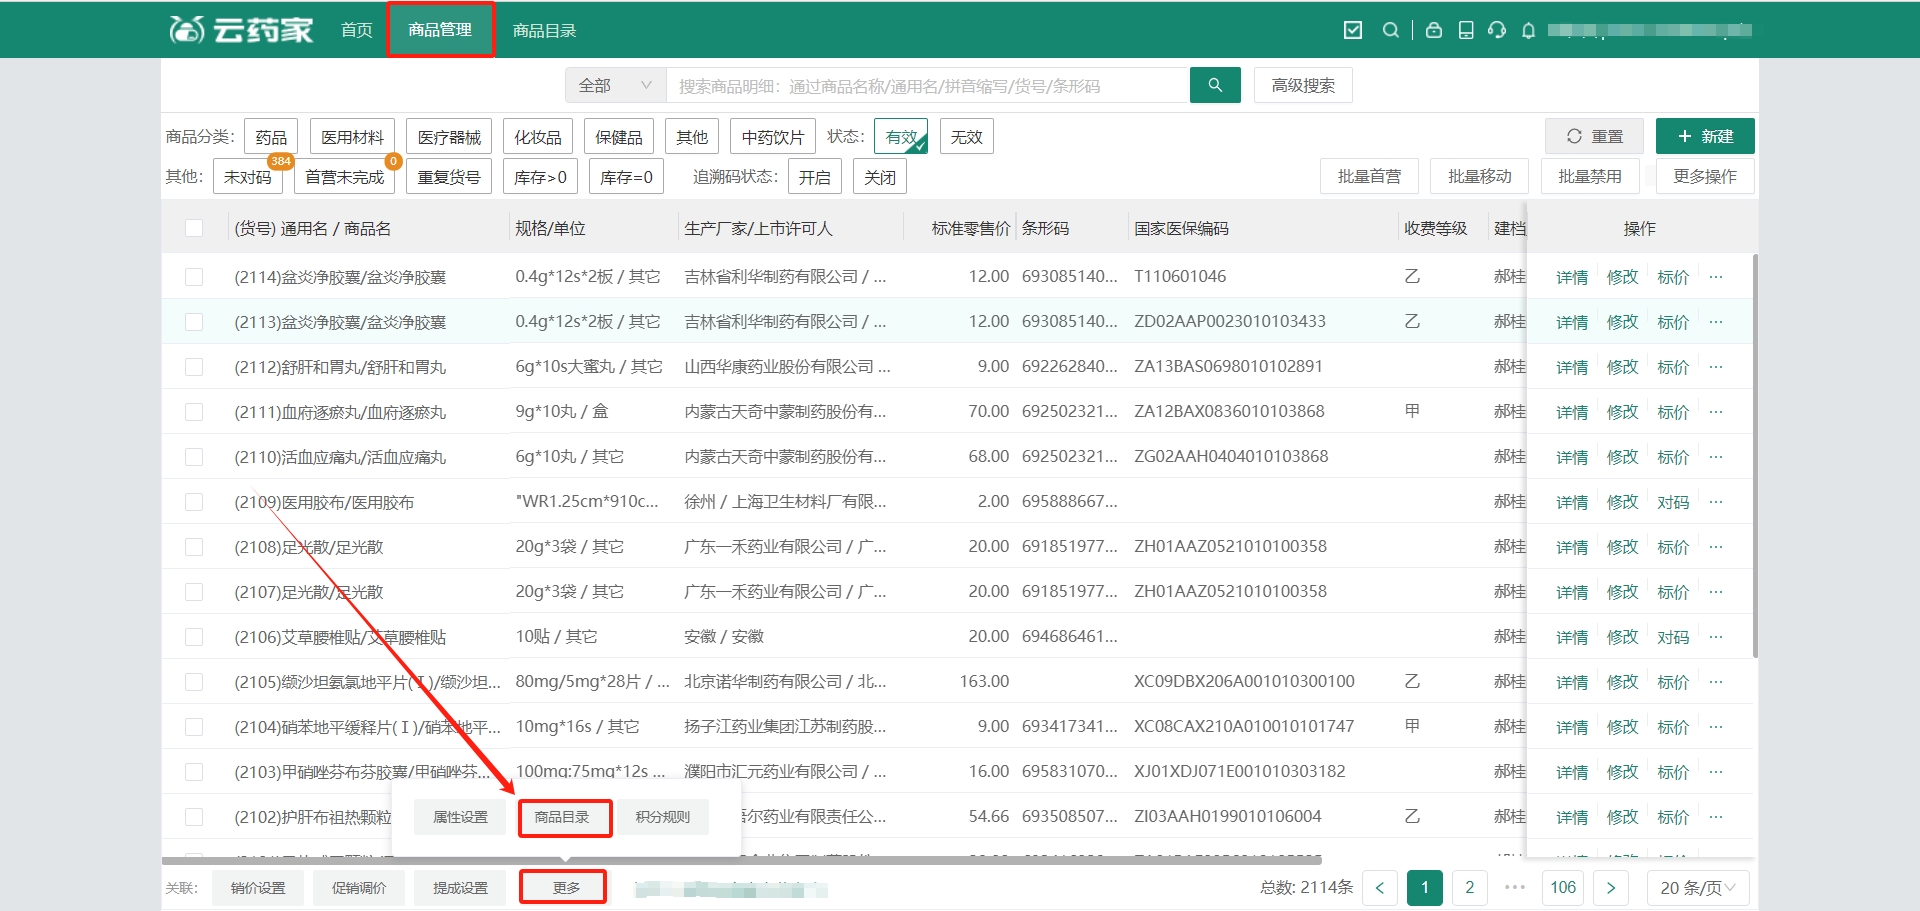Toggle the 有效 status filter
Image resolution: width=1920 pixels, height=911 pixels.
coord(901,137)
